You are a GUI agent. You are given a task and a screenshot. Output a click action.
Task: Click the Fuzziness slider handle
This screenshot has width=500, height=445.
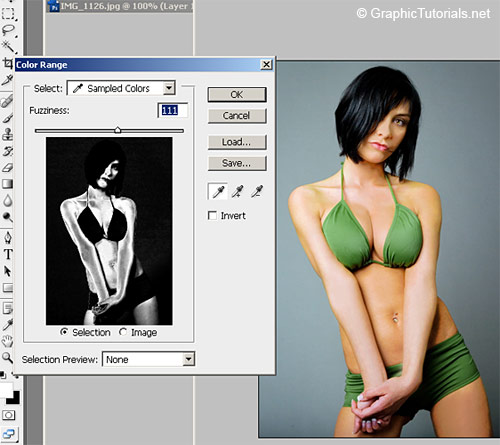118,130
